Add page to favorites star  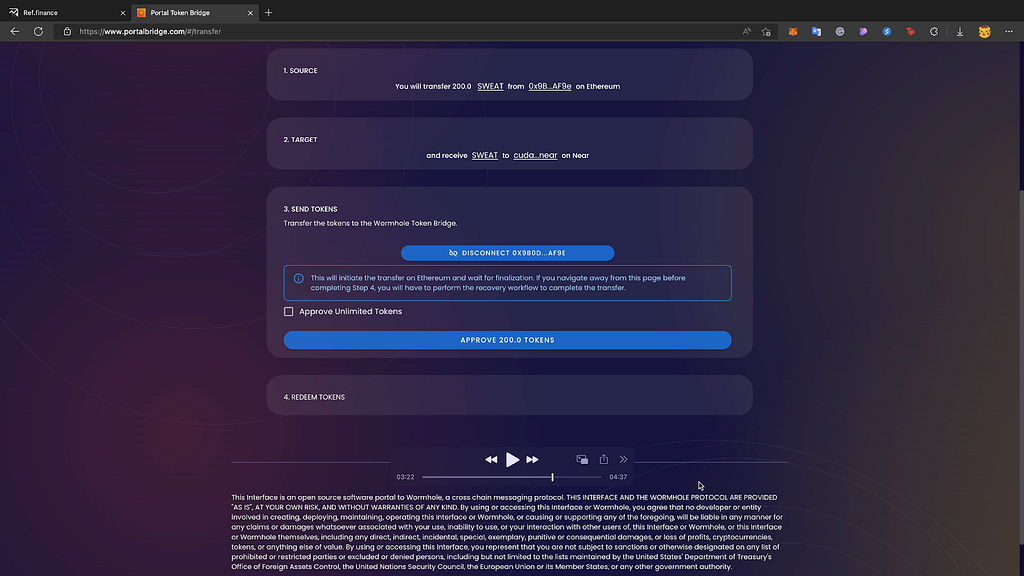[766, 31]
